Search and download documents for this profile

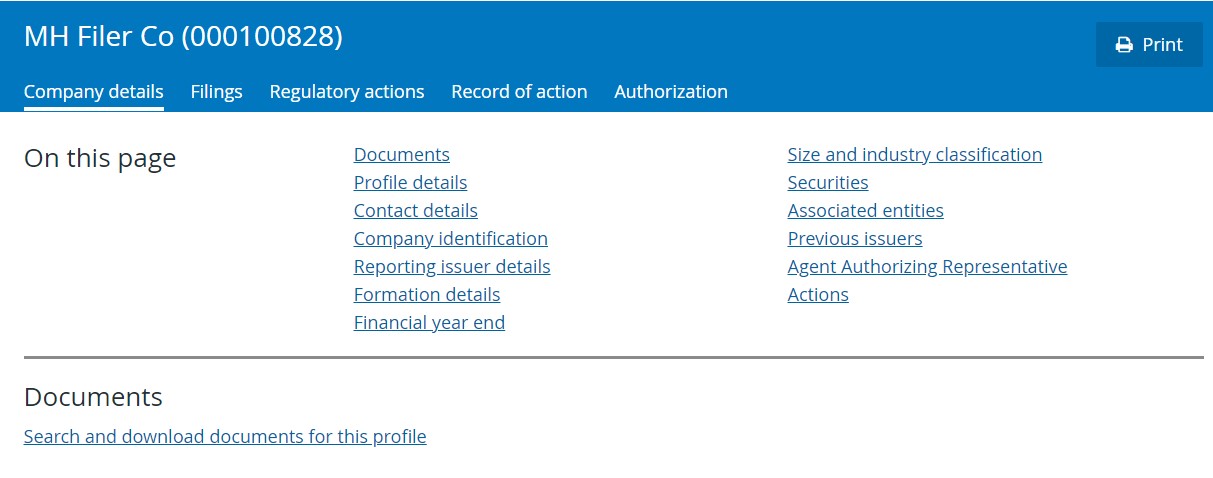pyautogui.click(x=225, y=437)
